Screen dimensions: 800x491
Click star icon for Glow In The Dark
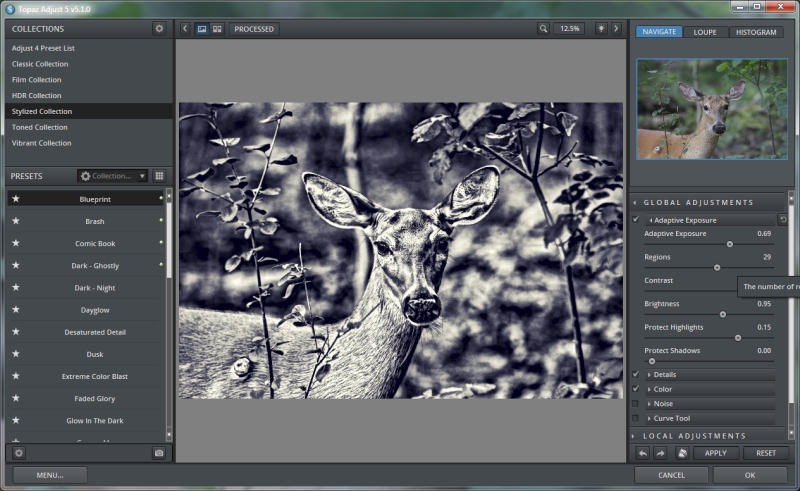click(16, 421)
